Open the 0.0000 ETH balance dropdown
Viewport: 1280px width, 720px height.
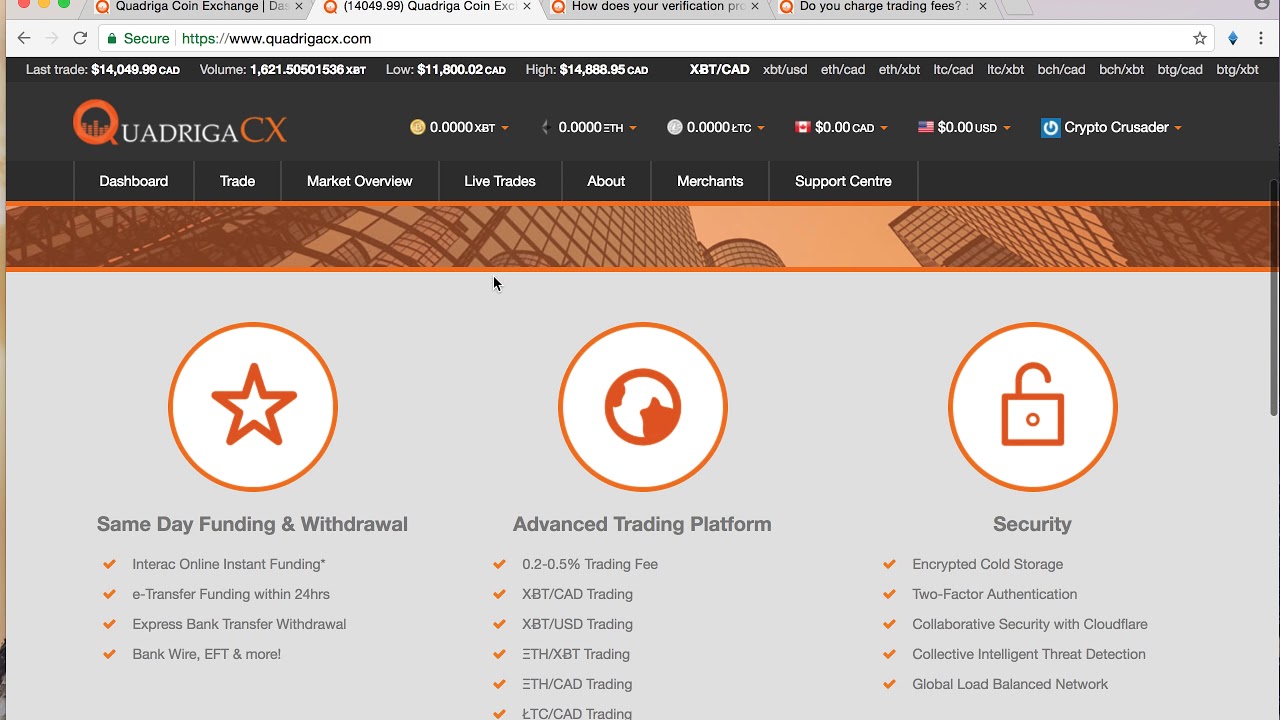(588, 127)
